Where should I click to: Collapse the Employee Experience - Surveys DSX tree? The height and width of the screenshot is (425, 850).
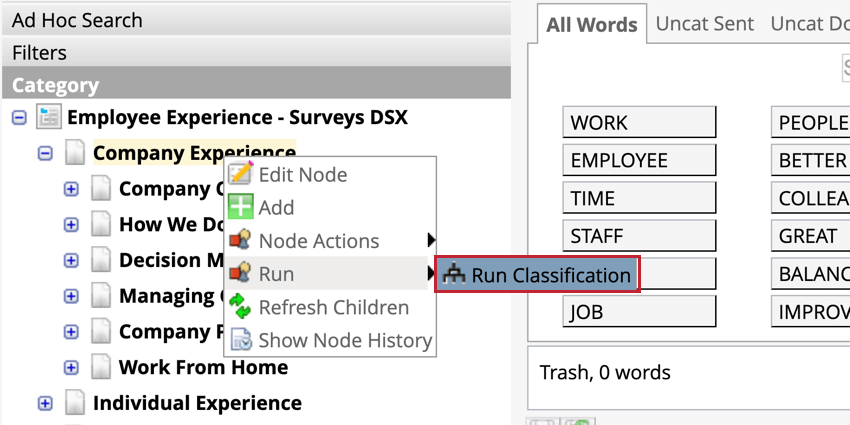tap(19, 118)
